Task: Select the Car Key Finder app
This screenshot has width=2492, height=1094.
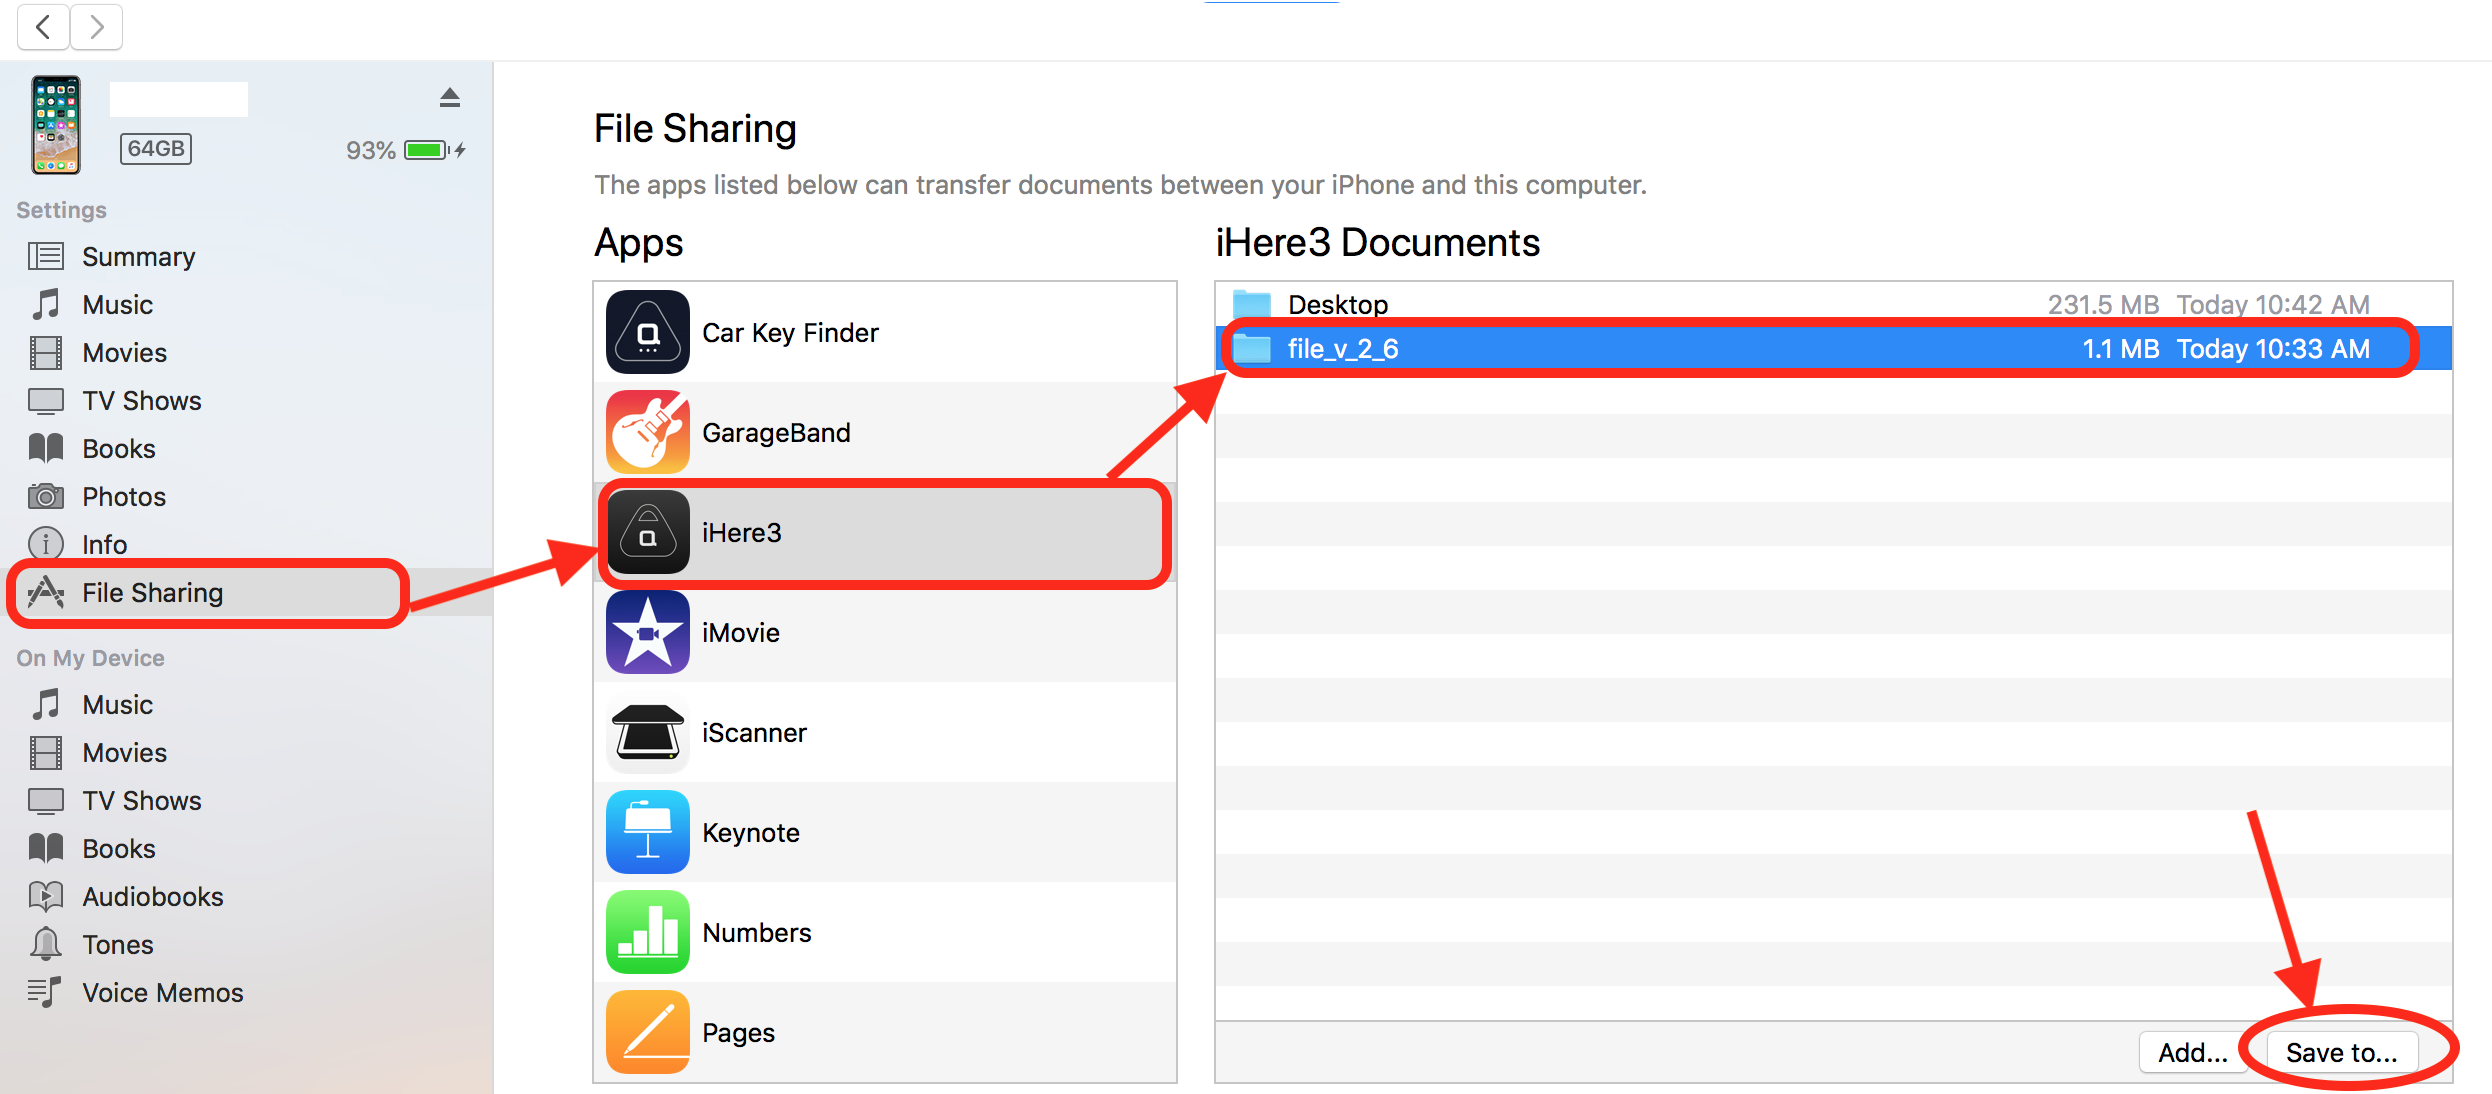Action: tap(790, 332)
